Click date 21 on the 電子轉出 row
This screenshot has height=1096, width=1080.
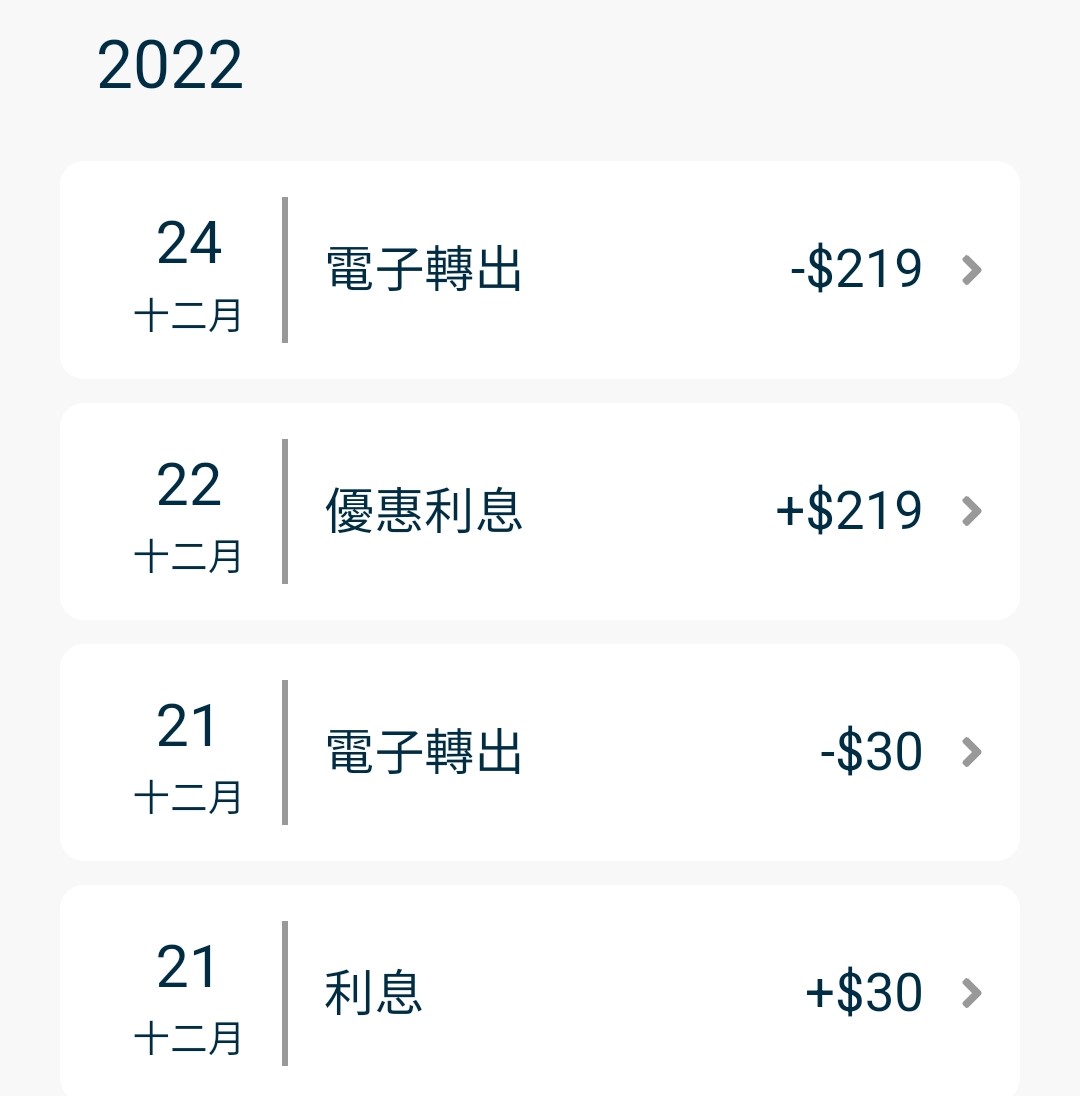tap(188, 727)
